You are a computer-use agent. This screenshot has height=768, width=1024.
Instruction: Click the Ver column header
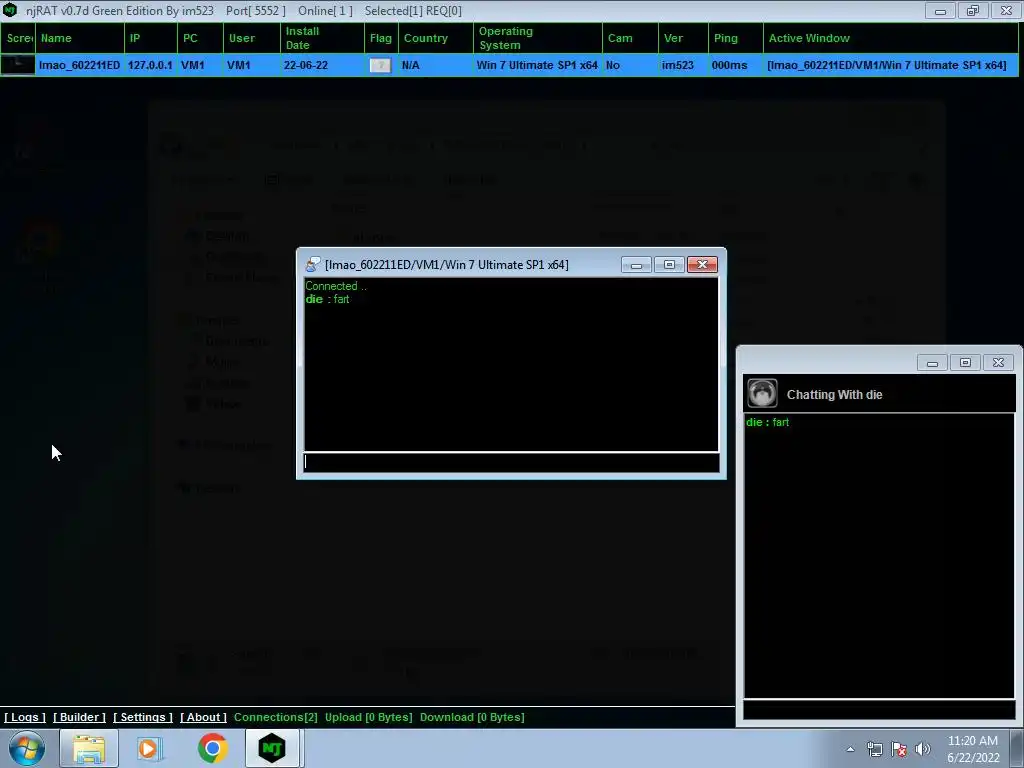[x=683, y=38]
